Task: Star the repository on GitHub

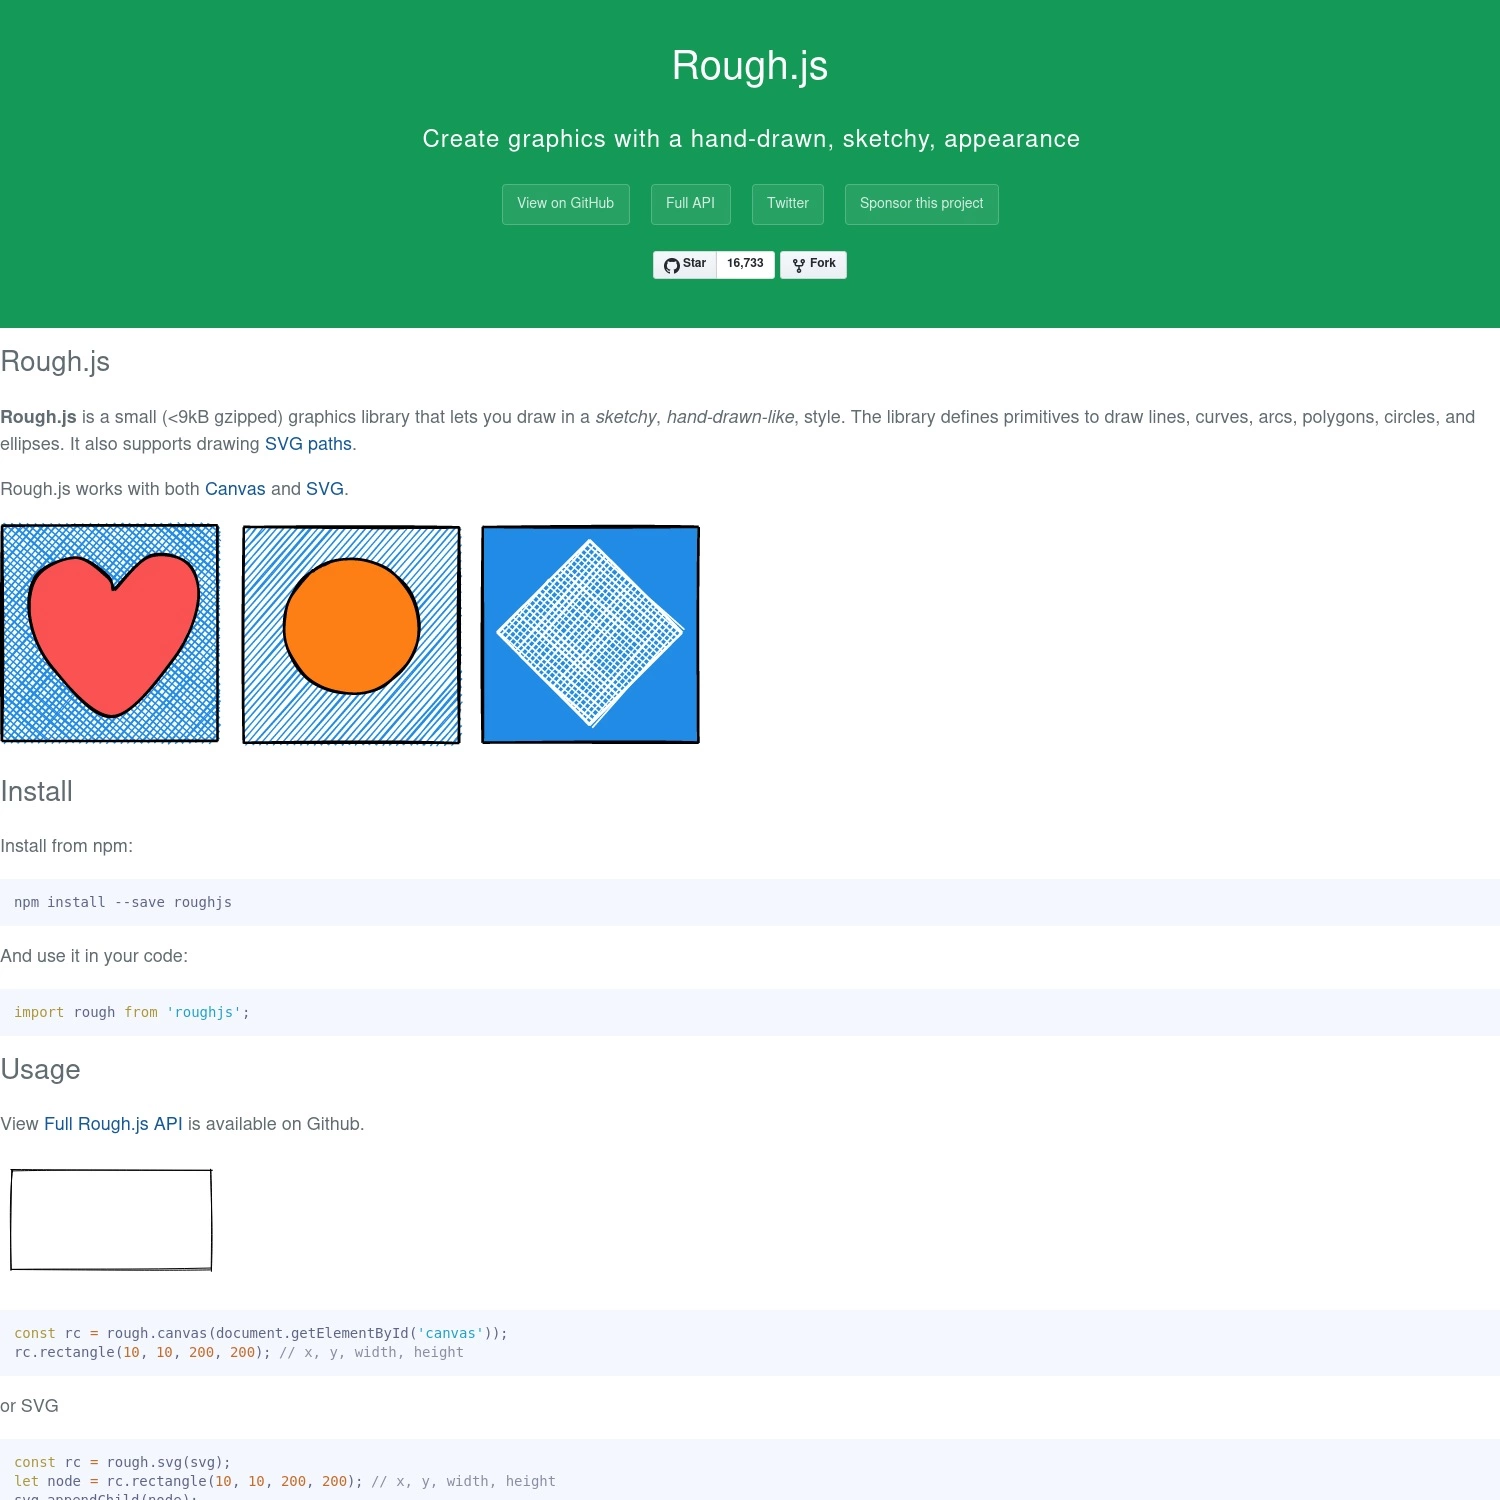Action: 685,264
